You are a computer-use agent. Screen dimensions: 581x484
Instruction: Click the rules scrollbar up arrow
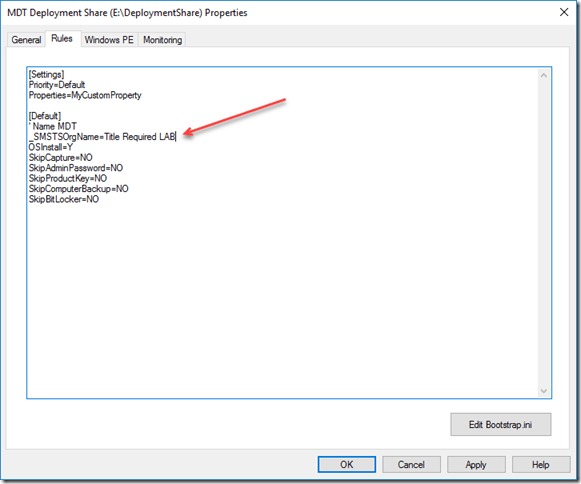544,75
